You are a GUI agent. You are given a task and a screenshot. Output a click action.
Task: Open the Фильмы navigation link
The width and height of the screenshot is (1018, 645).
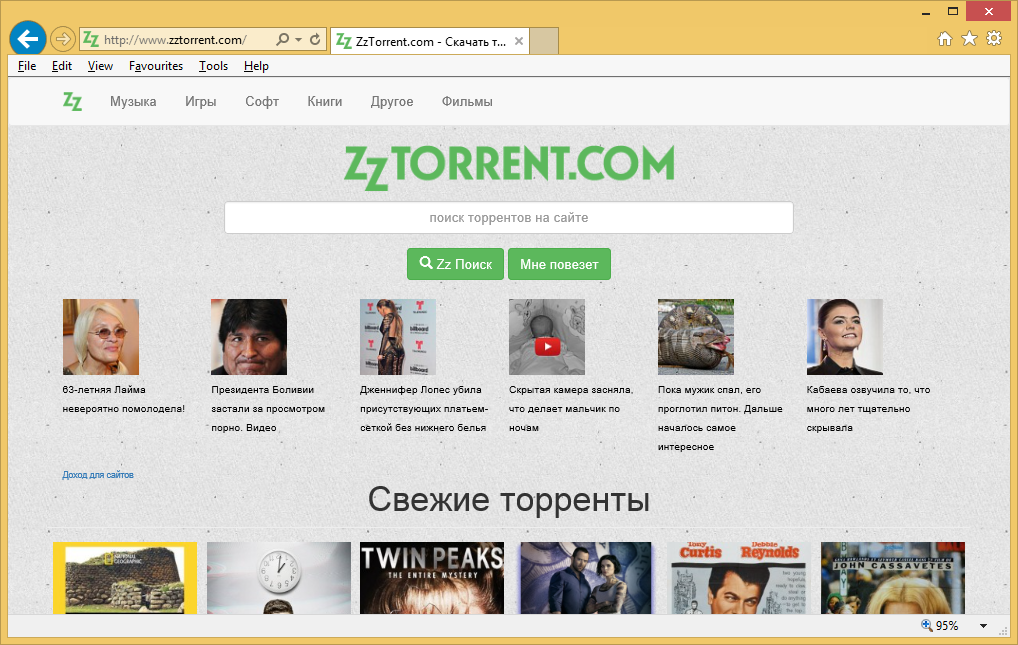[x=467, y=101]
